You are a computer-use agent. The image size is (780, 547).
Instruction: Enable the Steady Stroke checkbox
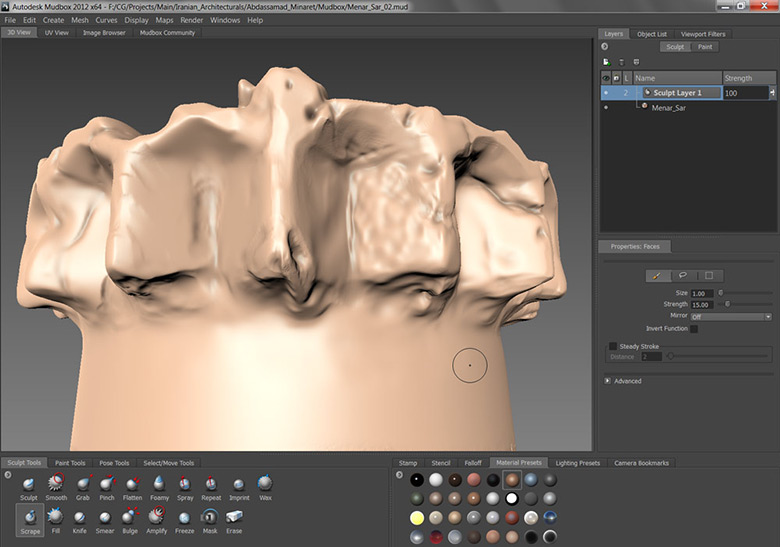[613, 346]
